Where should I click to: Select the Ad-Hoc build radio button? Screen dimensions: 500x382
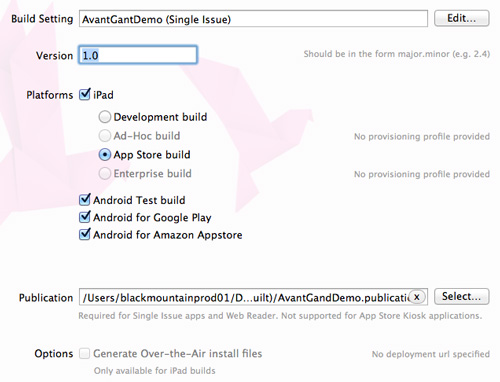105,136
